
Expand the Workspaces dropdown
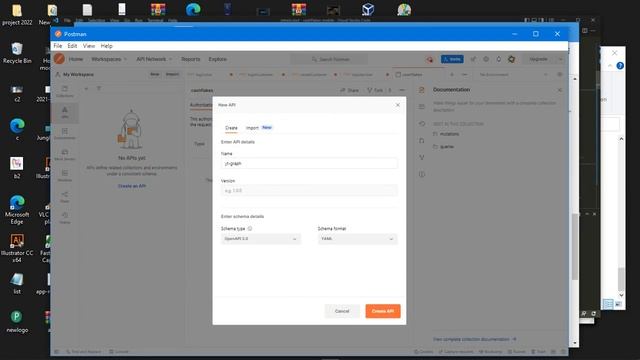[109, 59]
